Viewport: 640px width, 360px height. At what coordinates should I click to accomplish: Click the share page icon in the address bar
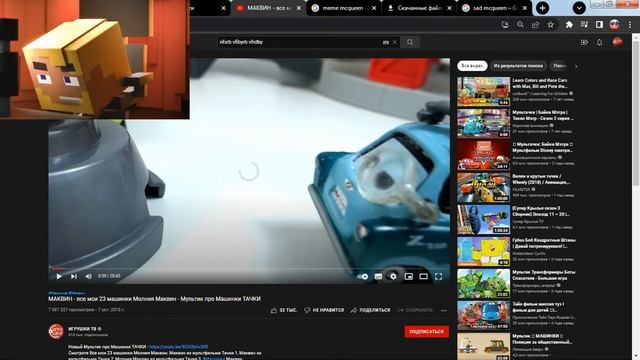point(535,24)
